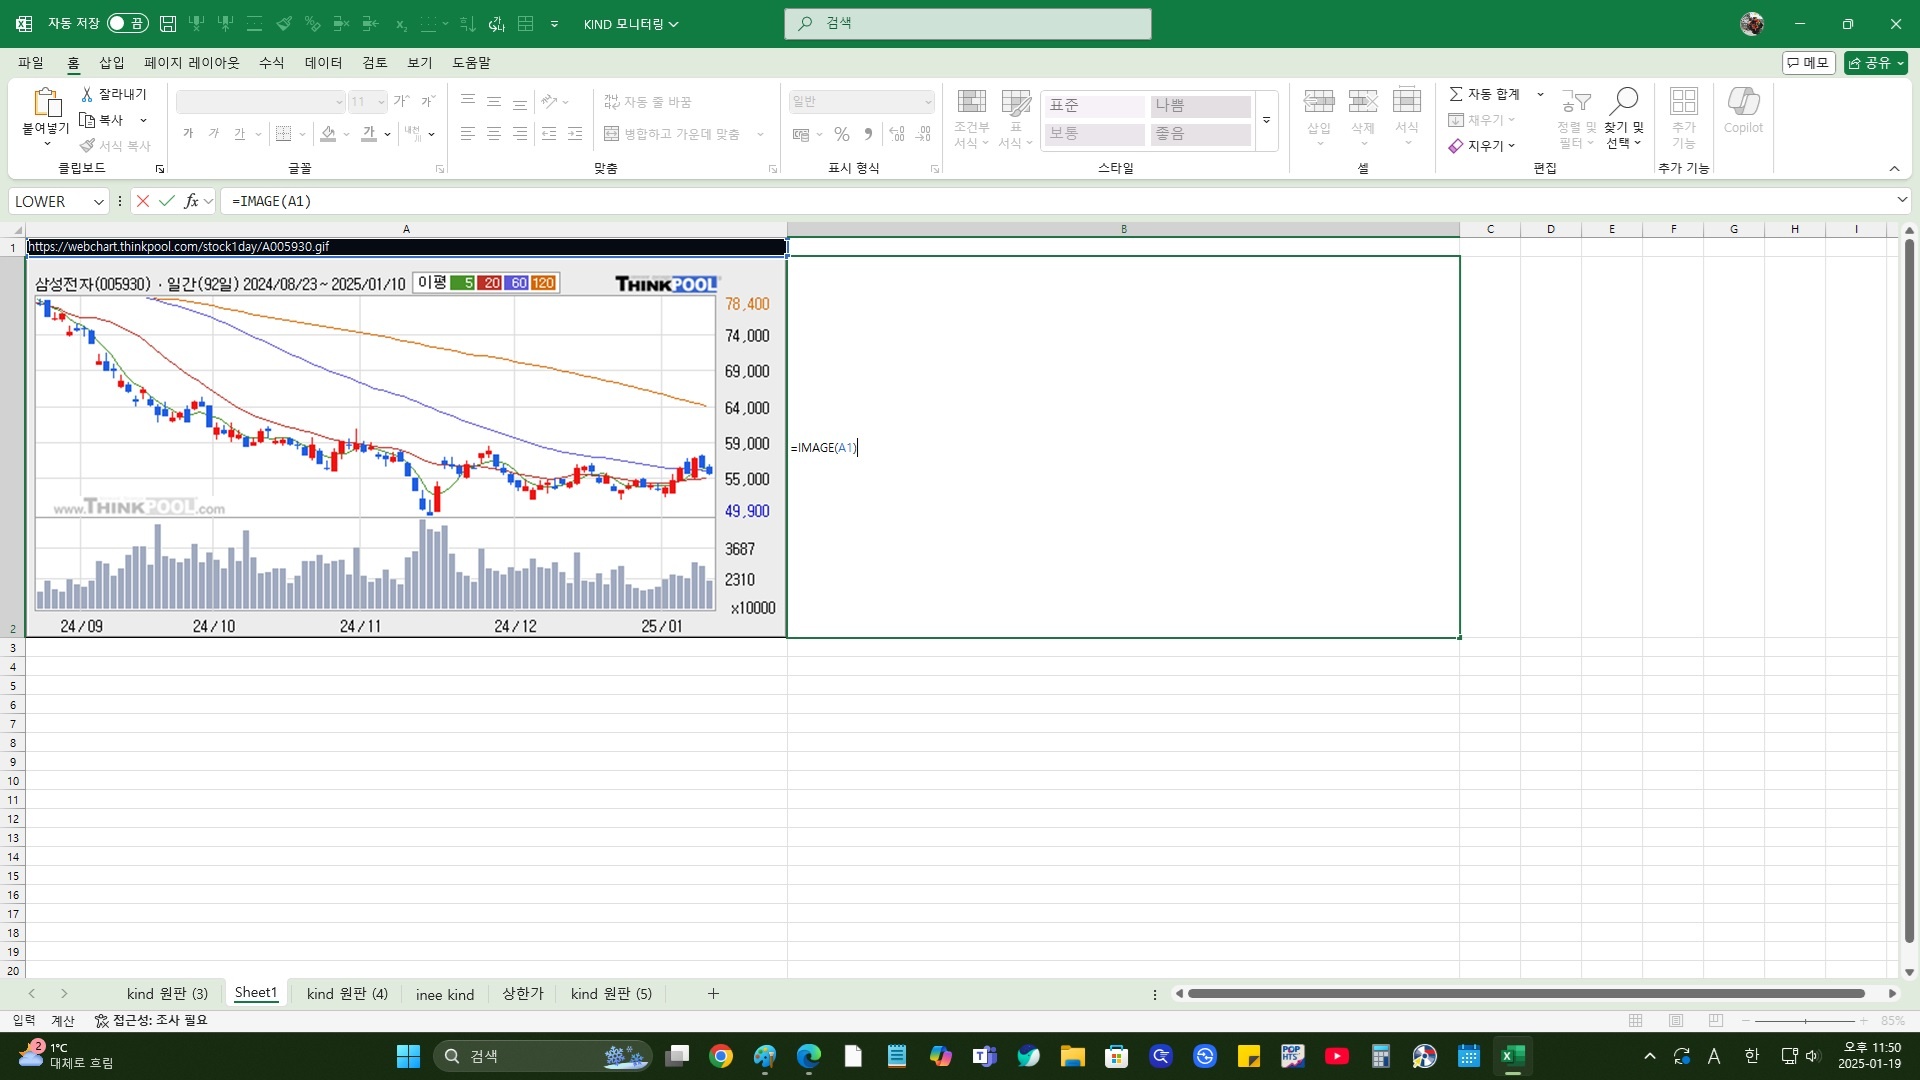Screen dimensions: 1920x1080
Task: Open 표 서식 format-as-table gallery
Action: tap(1015, 119)
